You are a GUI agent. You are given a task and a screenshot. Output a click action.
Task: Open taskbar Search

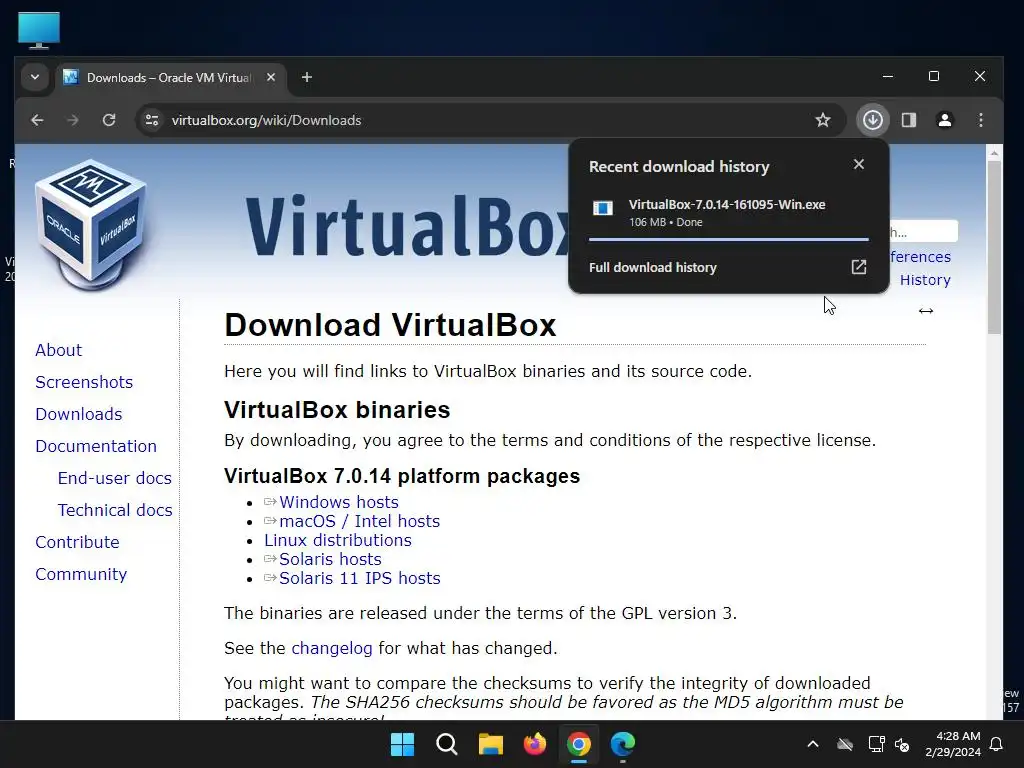pos(447,744)
